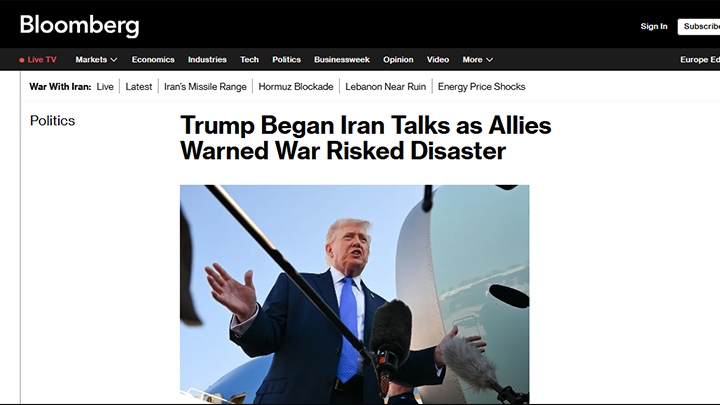Open the Hormuz Blockade story link
The image size is (720, 405).
tap(296, 86)
